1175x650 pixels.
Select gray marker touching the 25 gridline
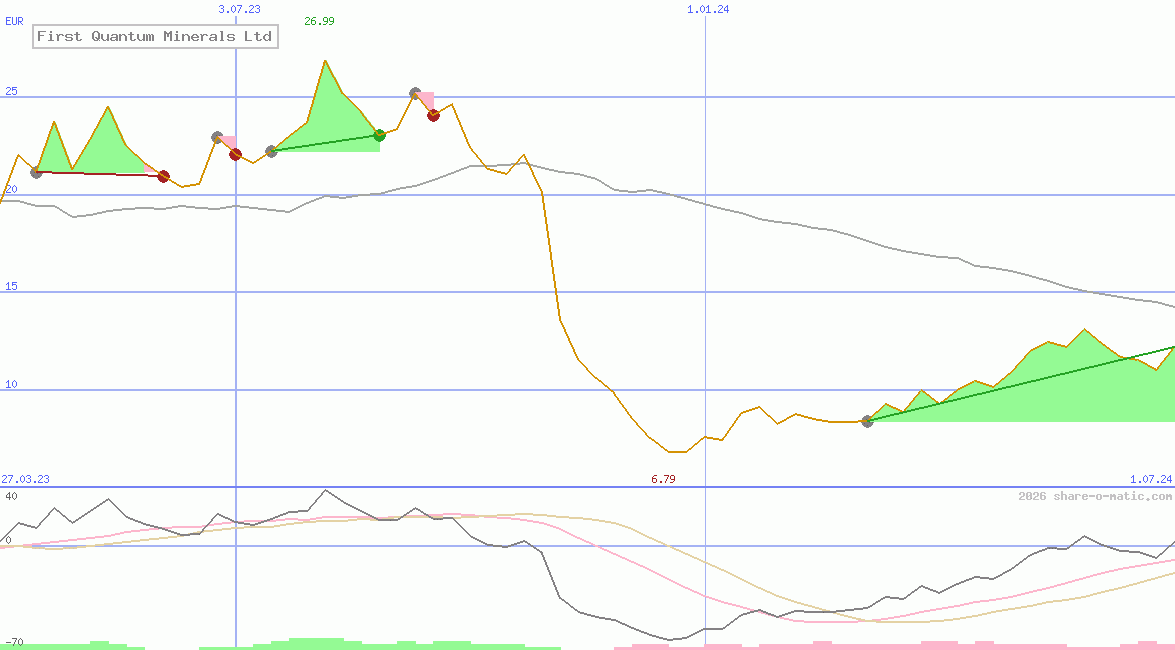tap(415, 94)
